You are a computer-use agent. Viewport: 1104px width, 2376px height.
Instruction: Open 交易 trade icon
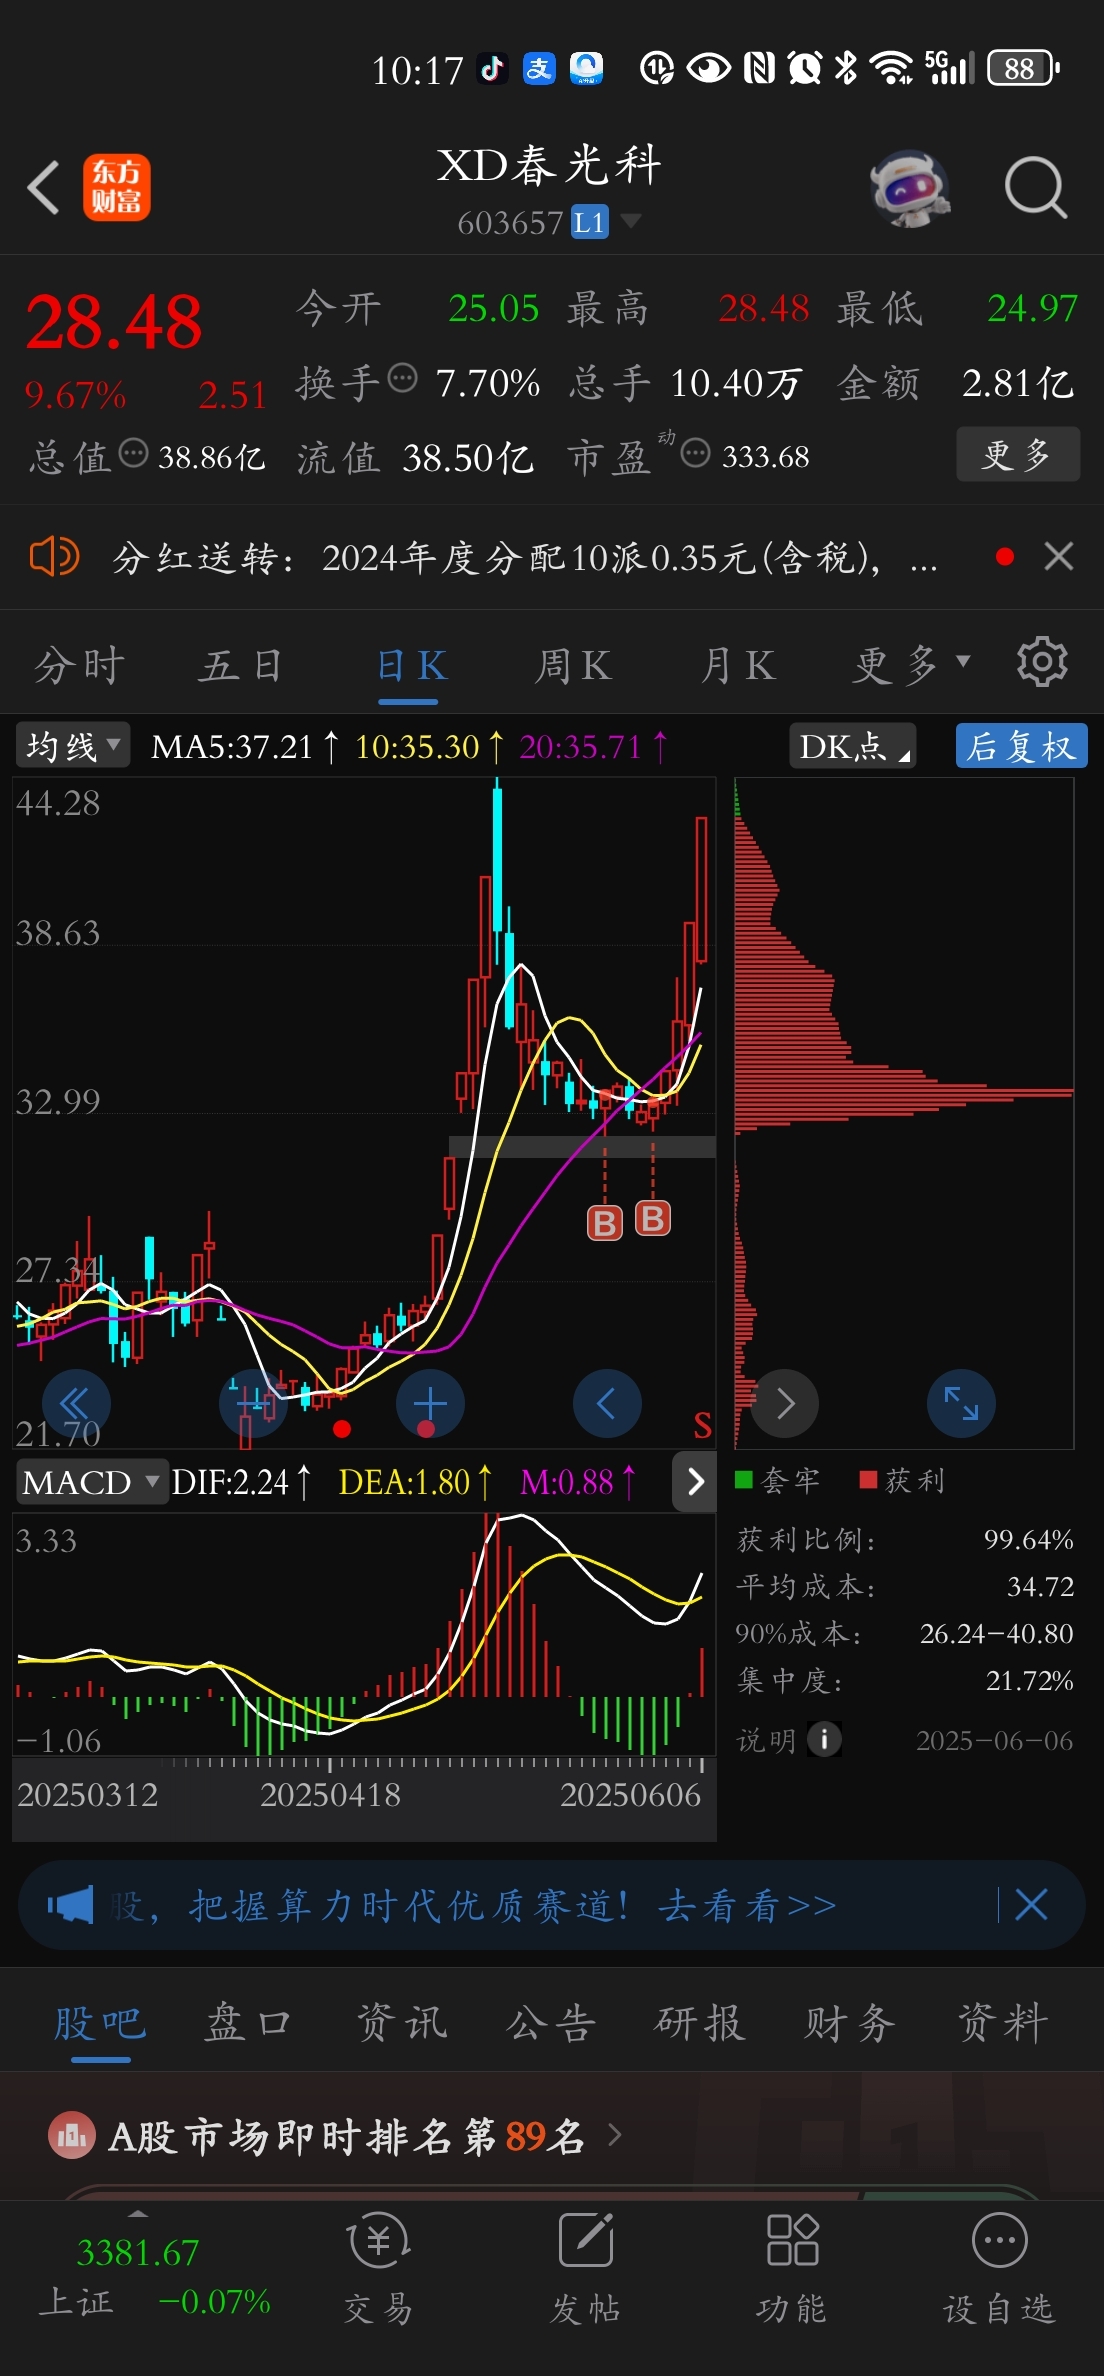click(379, 2266)
